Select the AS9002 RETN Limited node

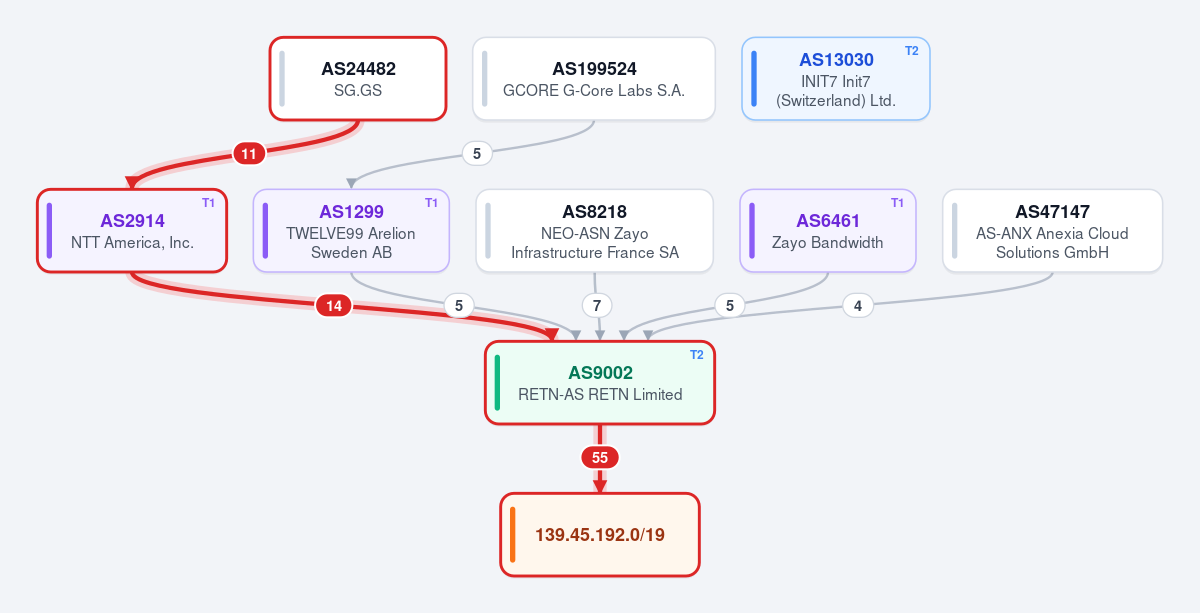coord(600,383)
